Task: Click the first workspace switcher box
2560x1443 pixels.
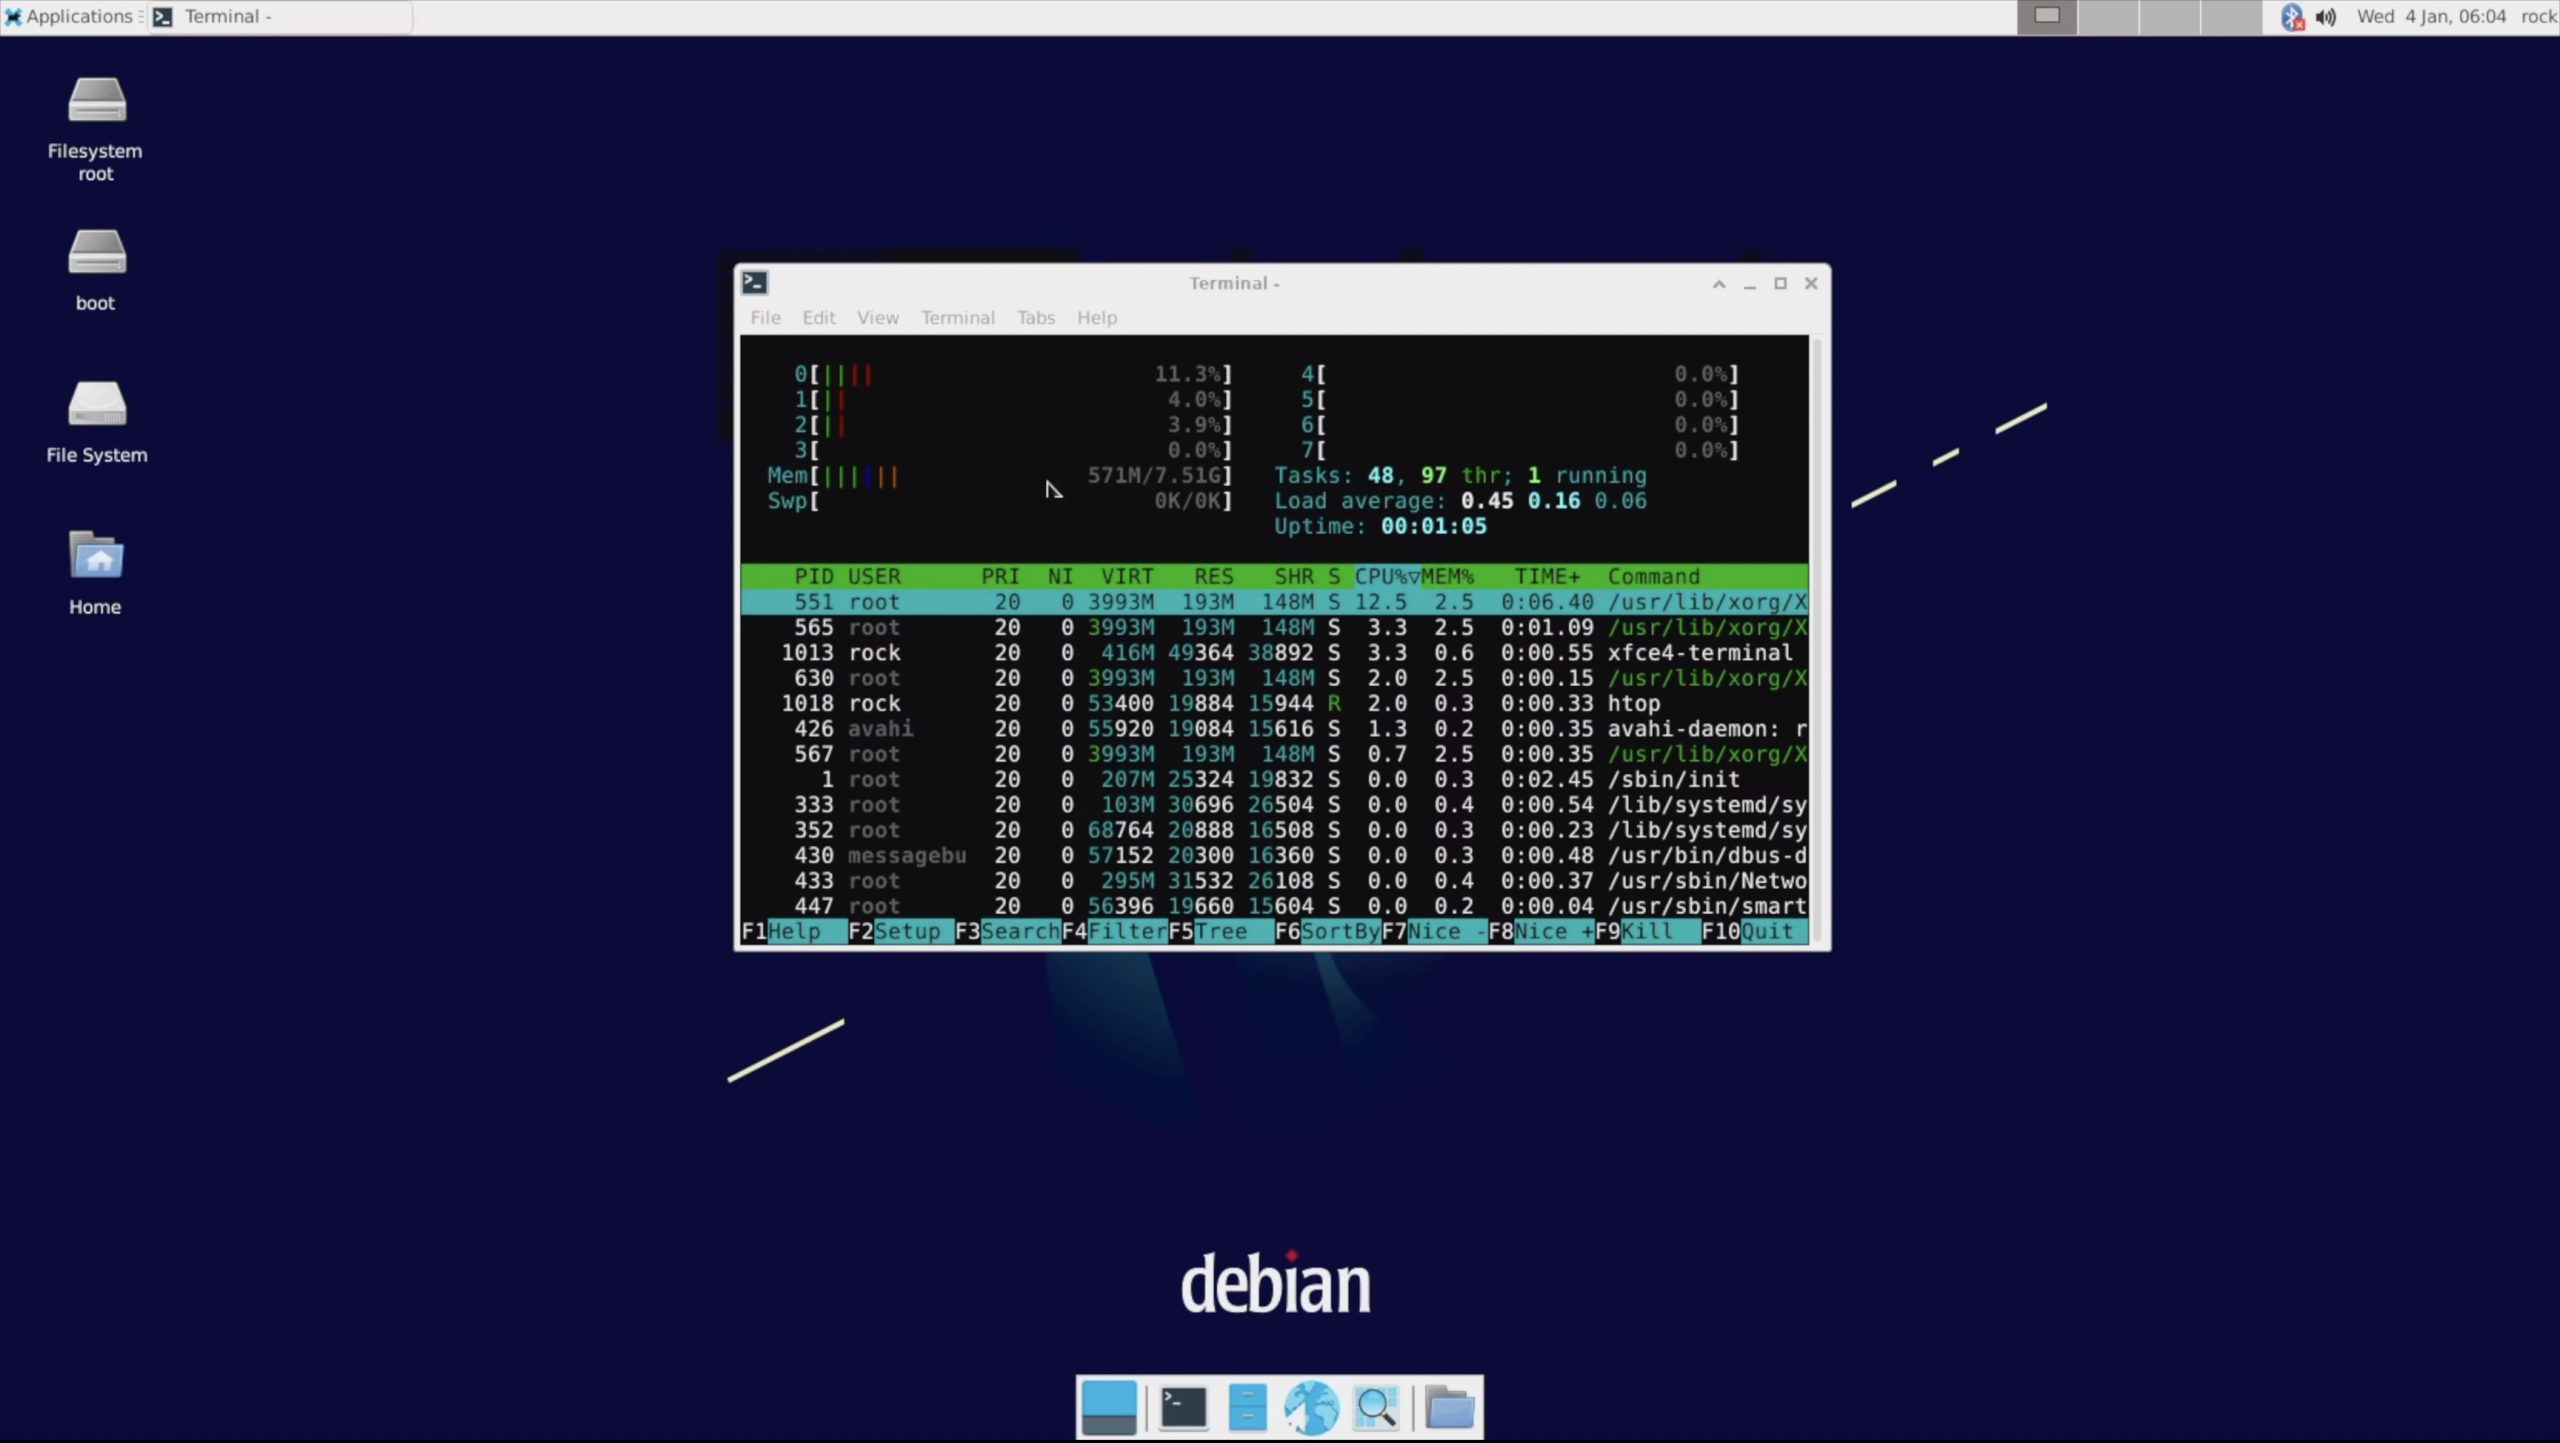Action: [2047, 17]
